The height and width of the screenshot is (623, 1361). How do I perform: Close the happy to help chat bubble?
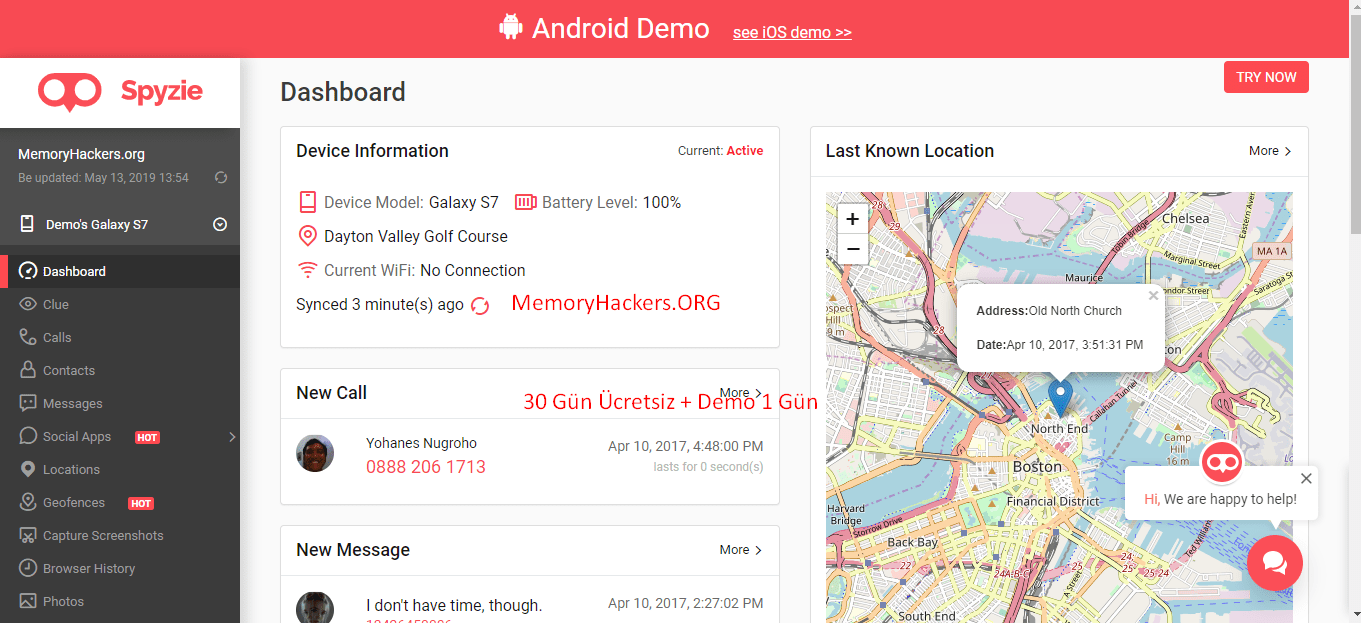(1306, 479)
